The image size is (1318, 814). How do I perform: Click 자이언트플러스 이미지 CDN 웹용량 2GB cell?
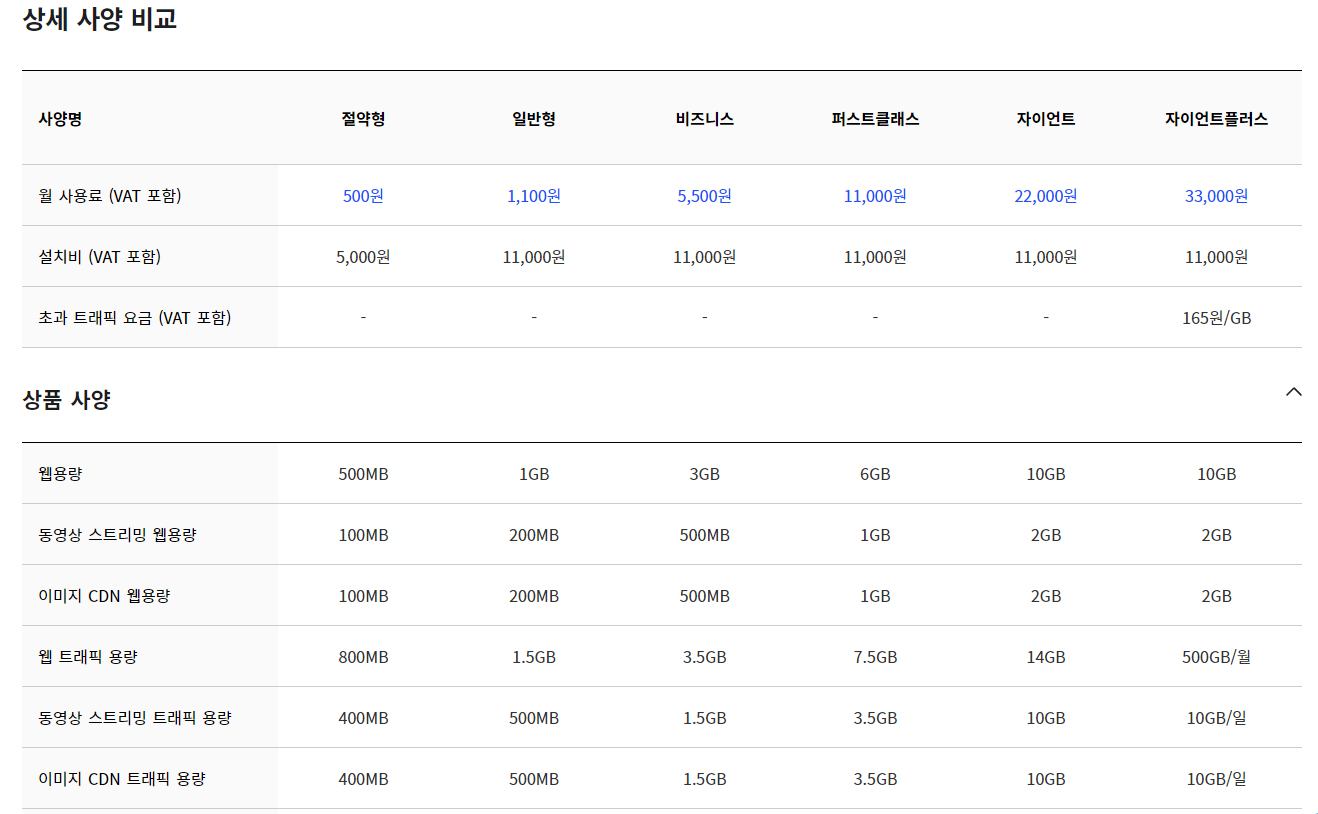[1217, 596]
